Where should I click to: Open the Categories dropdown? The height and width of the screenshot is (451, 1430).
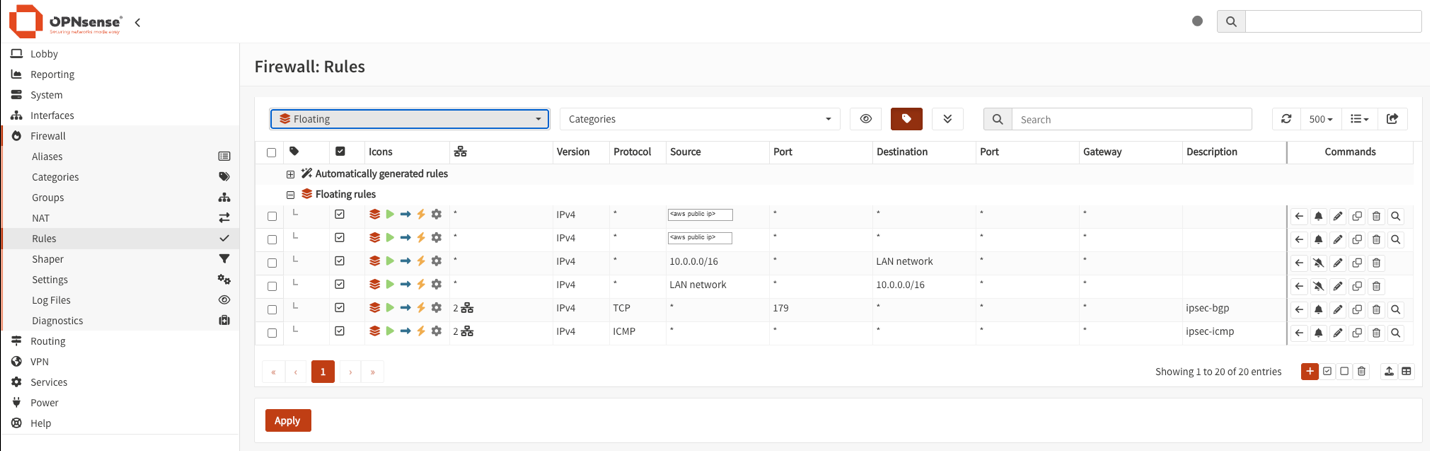(700, 119)
